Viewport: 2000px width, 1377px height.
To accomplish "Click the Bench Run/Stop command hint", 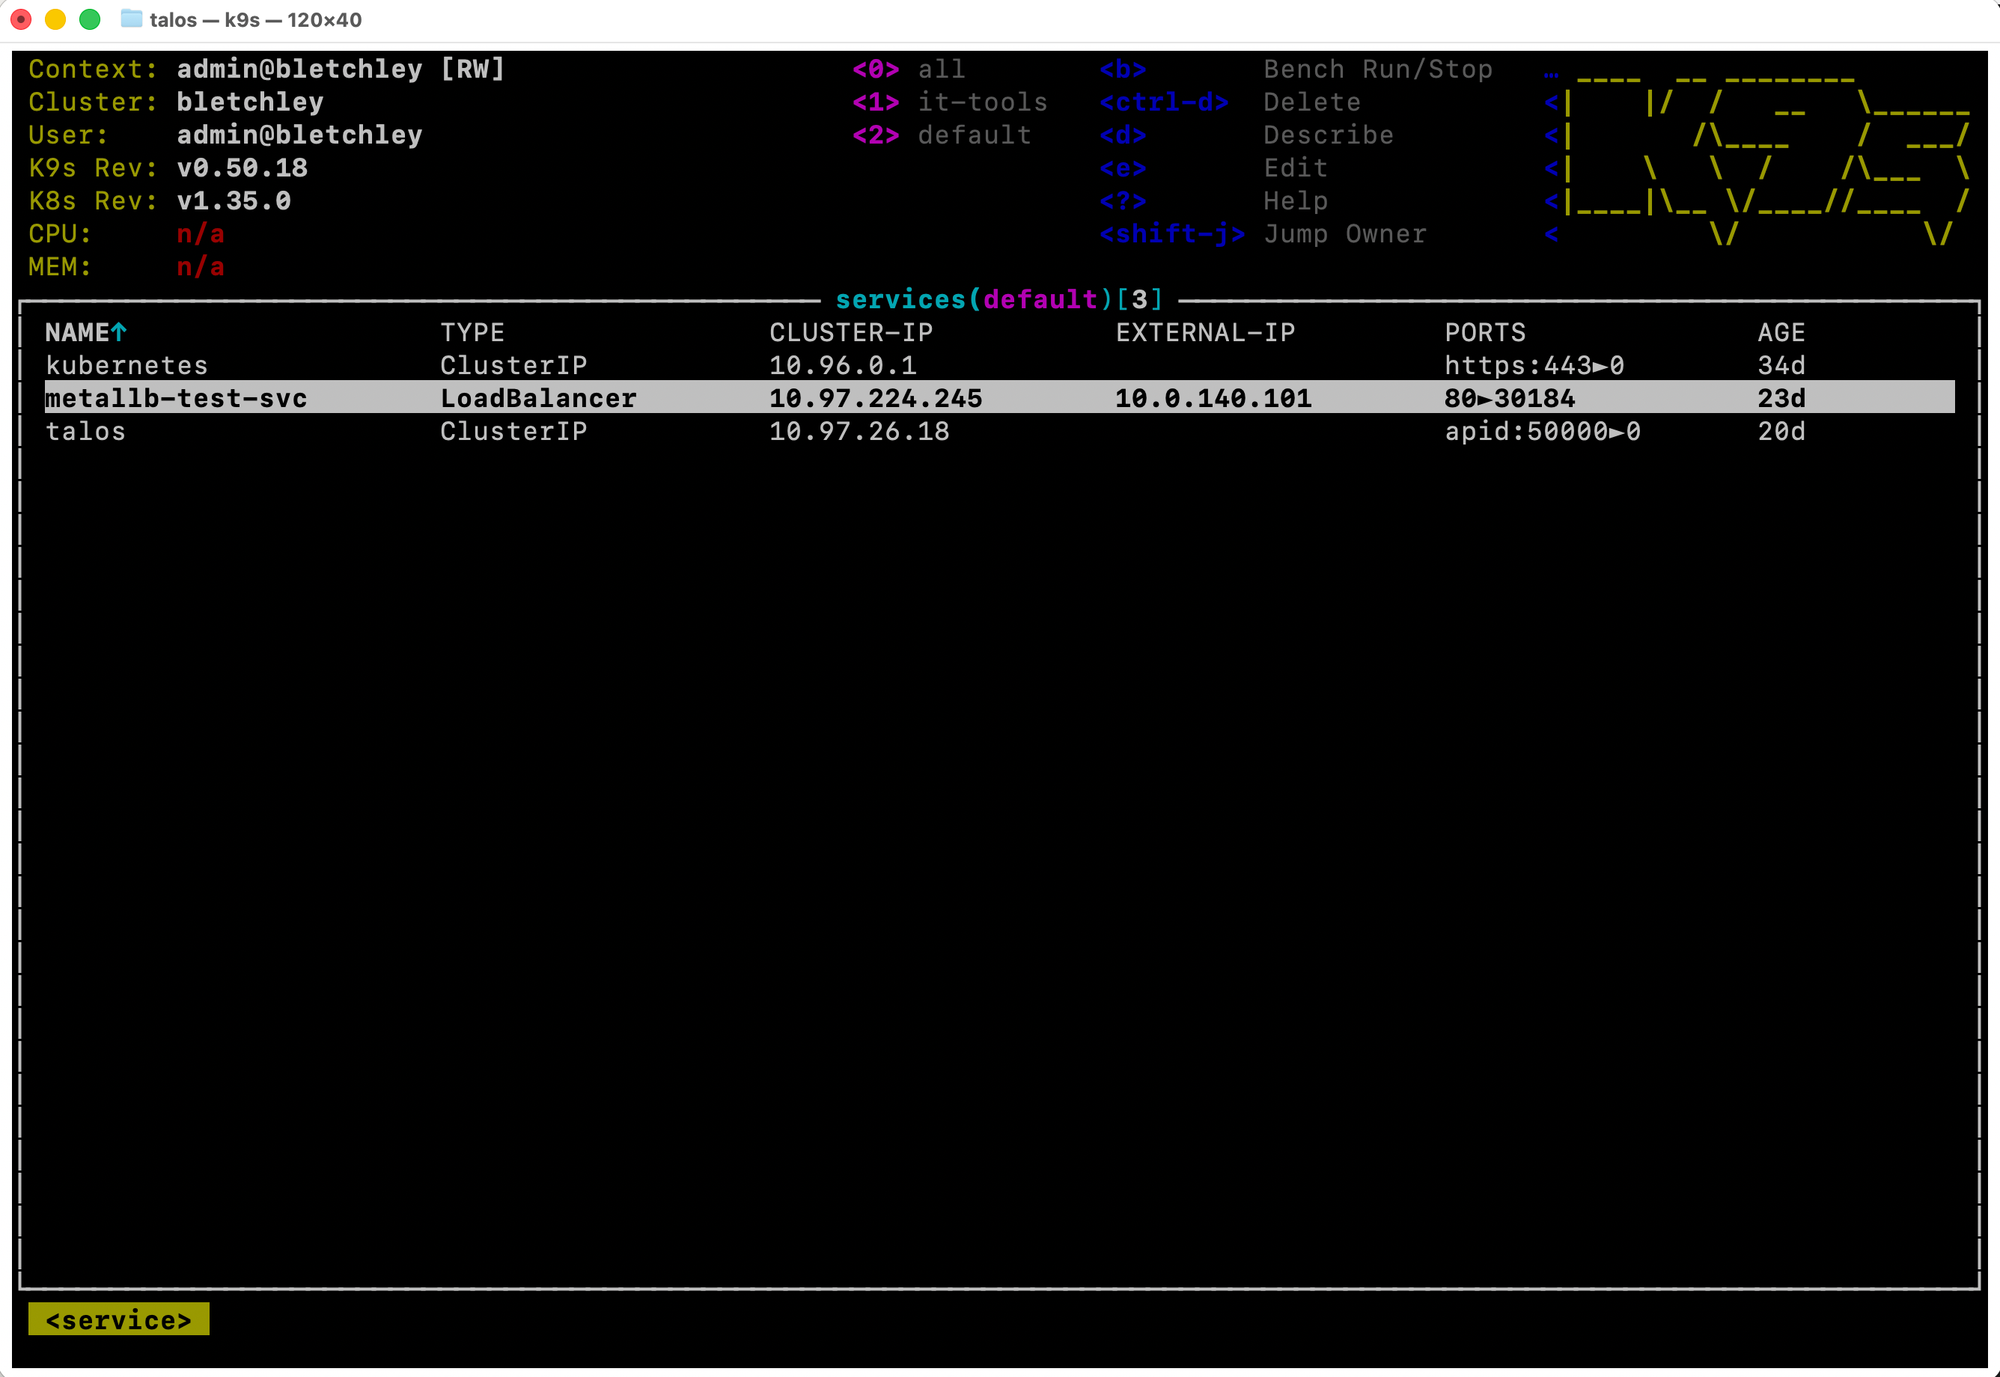I will 1377,69.
